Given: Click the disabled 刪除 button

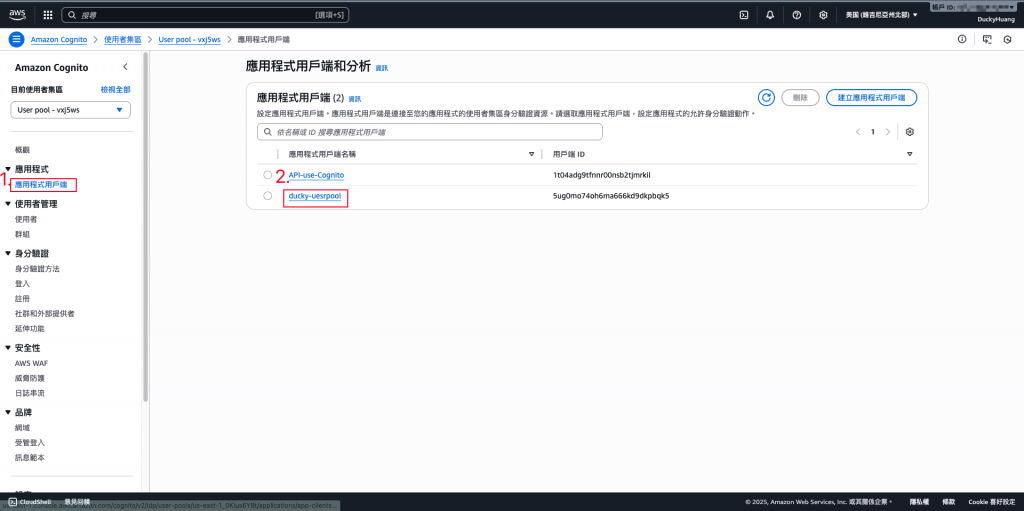Looking at the screenshot, I should coord(800,97).
